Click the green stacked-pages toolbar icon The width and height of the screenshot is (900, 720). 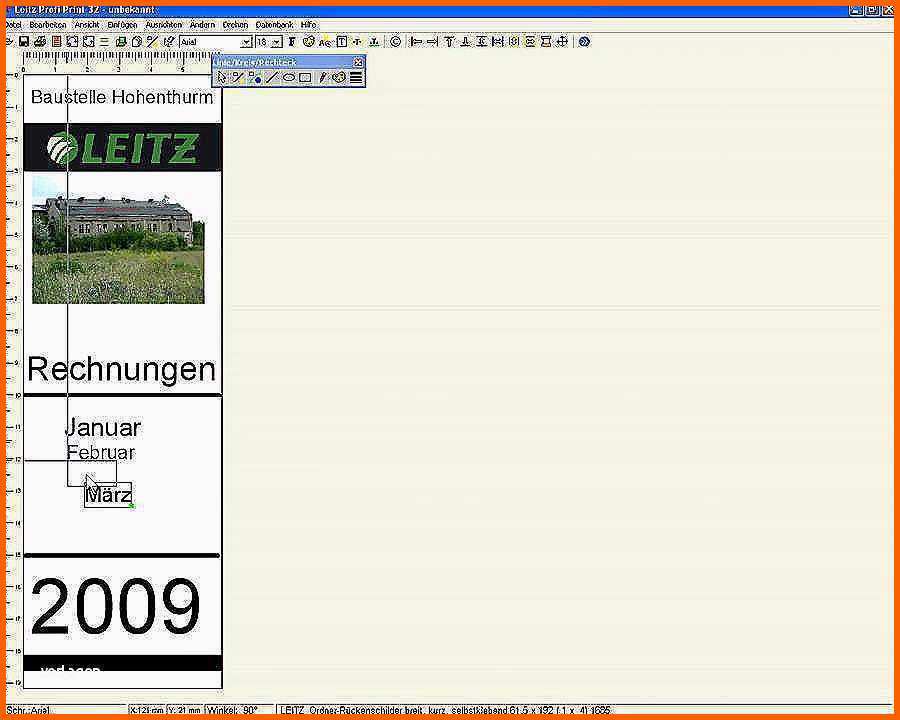coord(121,41)
